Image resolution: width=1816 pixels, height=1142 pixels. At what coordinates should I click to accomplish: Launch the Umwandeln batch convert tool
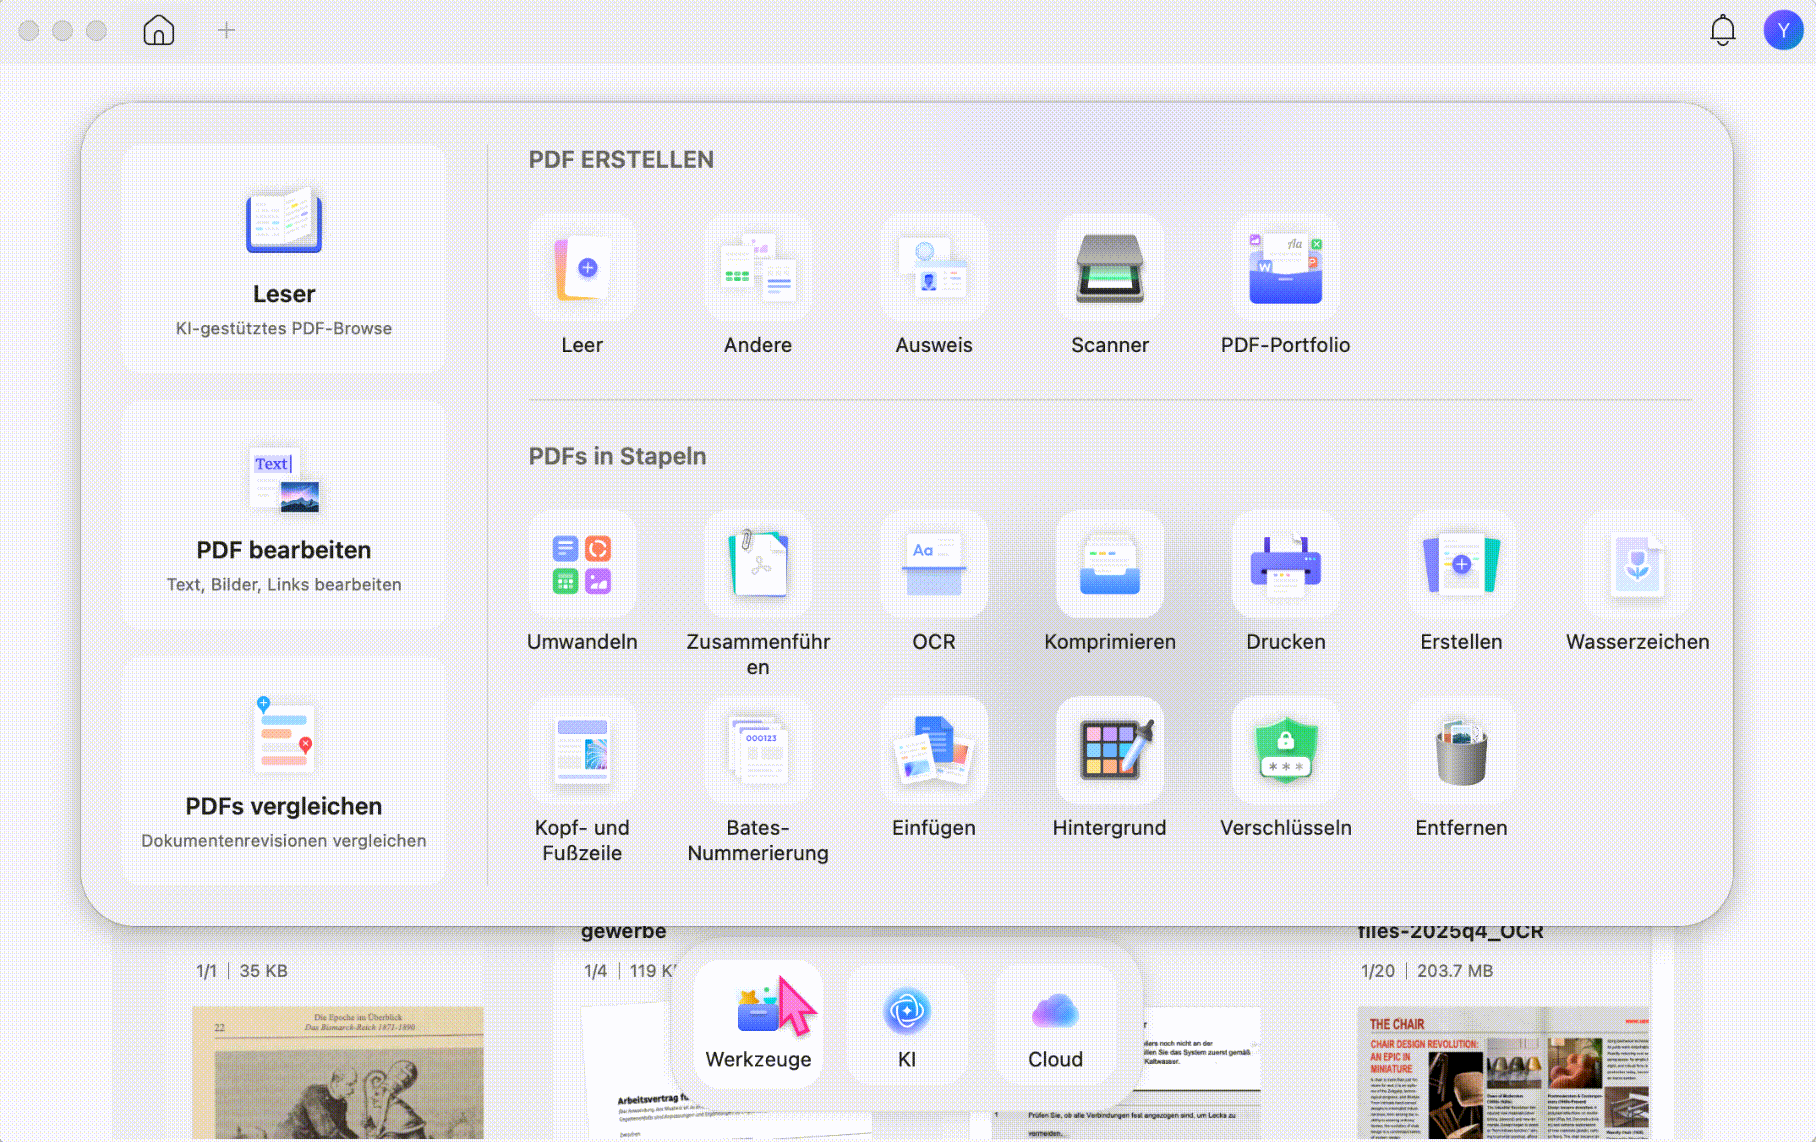[x=582, y=564]
